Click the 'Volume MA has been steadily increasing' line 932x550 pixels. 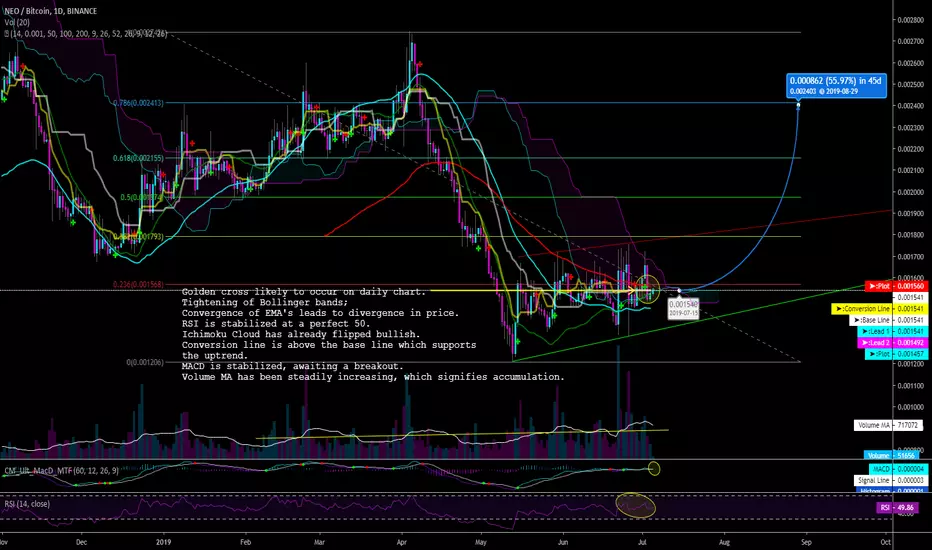coord(373,377)
